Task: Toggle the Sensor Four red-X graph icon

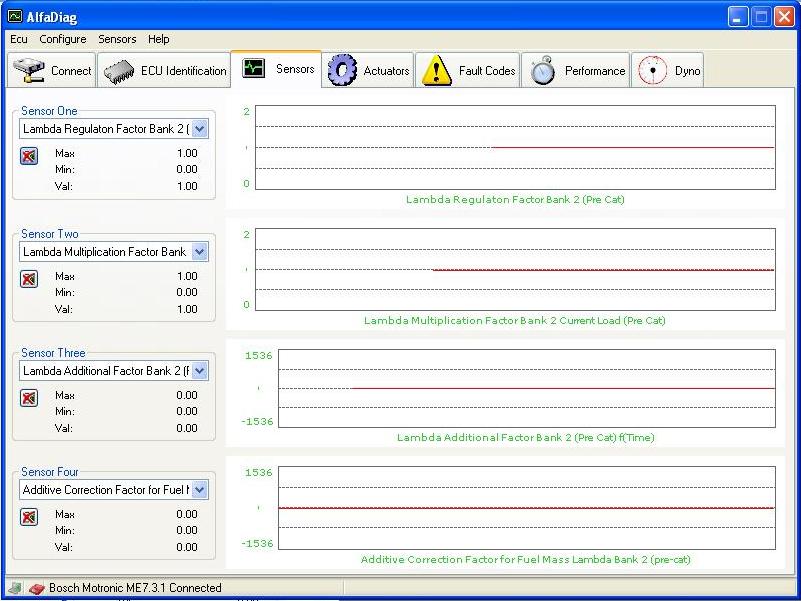Action: tap(29, 517)
